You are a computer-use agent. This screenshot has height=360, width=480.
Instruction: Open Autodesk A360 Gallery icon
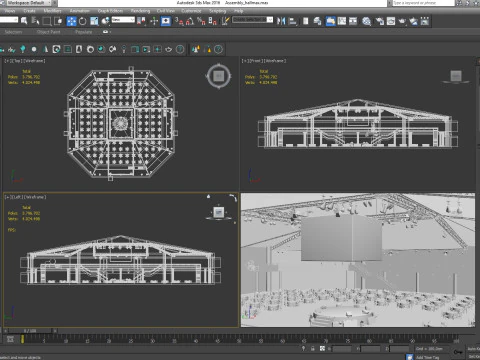[425, 21]
